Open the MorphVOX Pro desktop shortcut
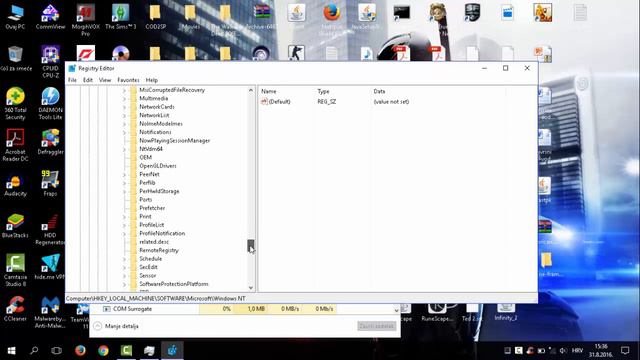640x360 pixels. click(x=85, y=20)
